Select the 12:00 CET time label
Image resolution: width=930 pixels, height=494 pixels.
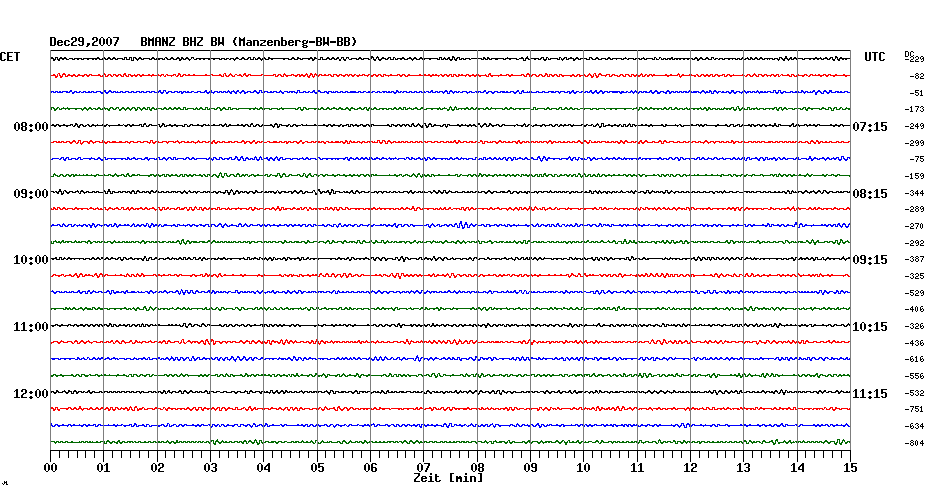tap(31, 394)
